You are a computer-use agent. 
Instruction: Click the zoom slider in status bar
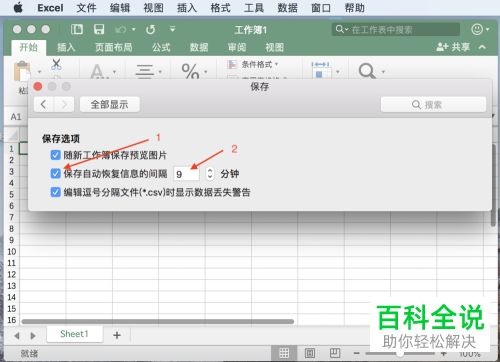(401, 353)
